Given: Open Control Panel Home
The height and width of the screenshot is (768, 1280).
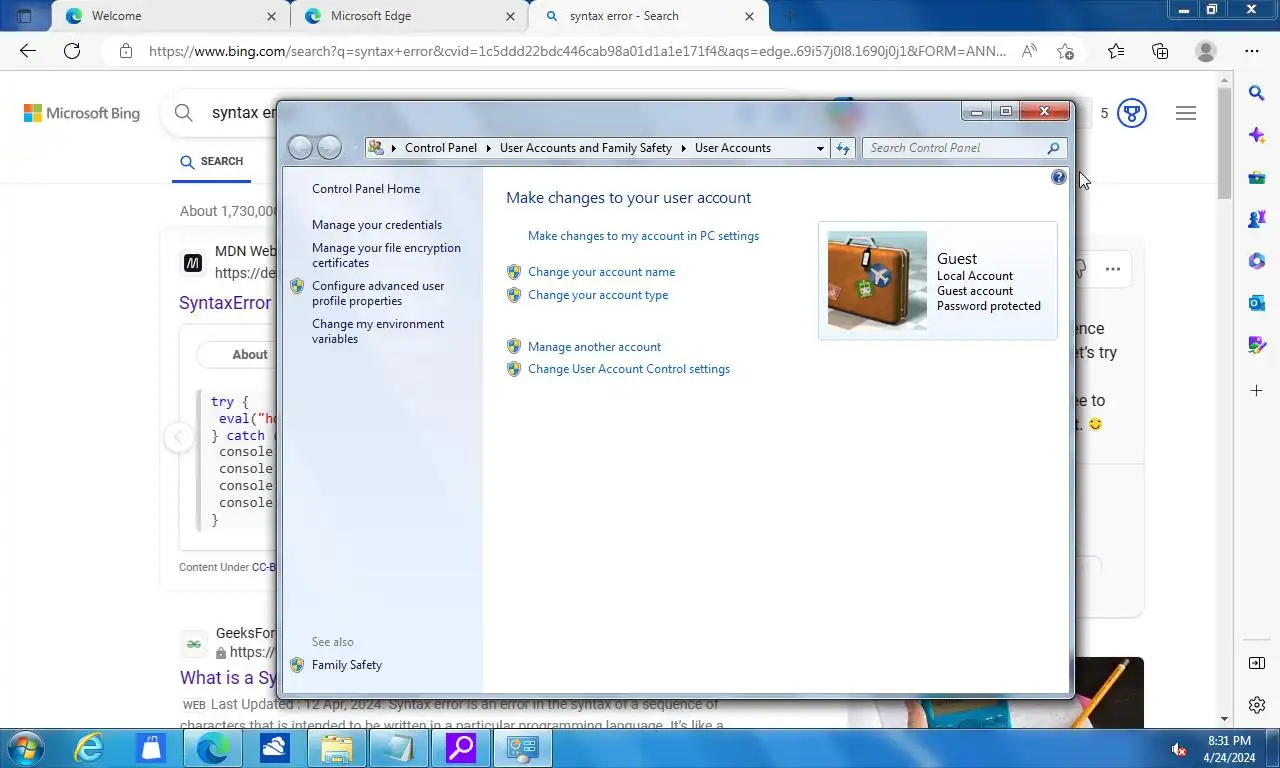Looking at the screenshot, I should tap(366, 189).
